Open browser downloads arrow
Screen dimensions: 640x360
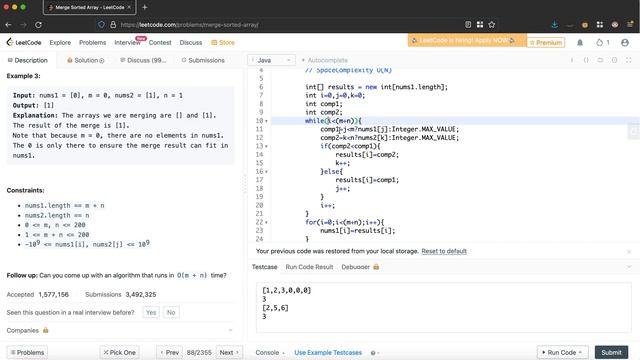tap(554, 24)
